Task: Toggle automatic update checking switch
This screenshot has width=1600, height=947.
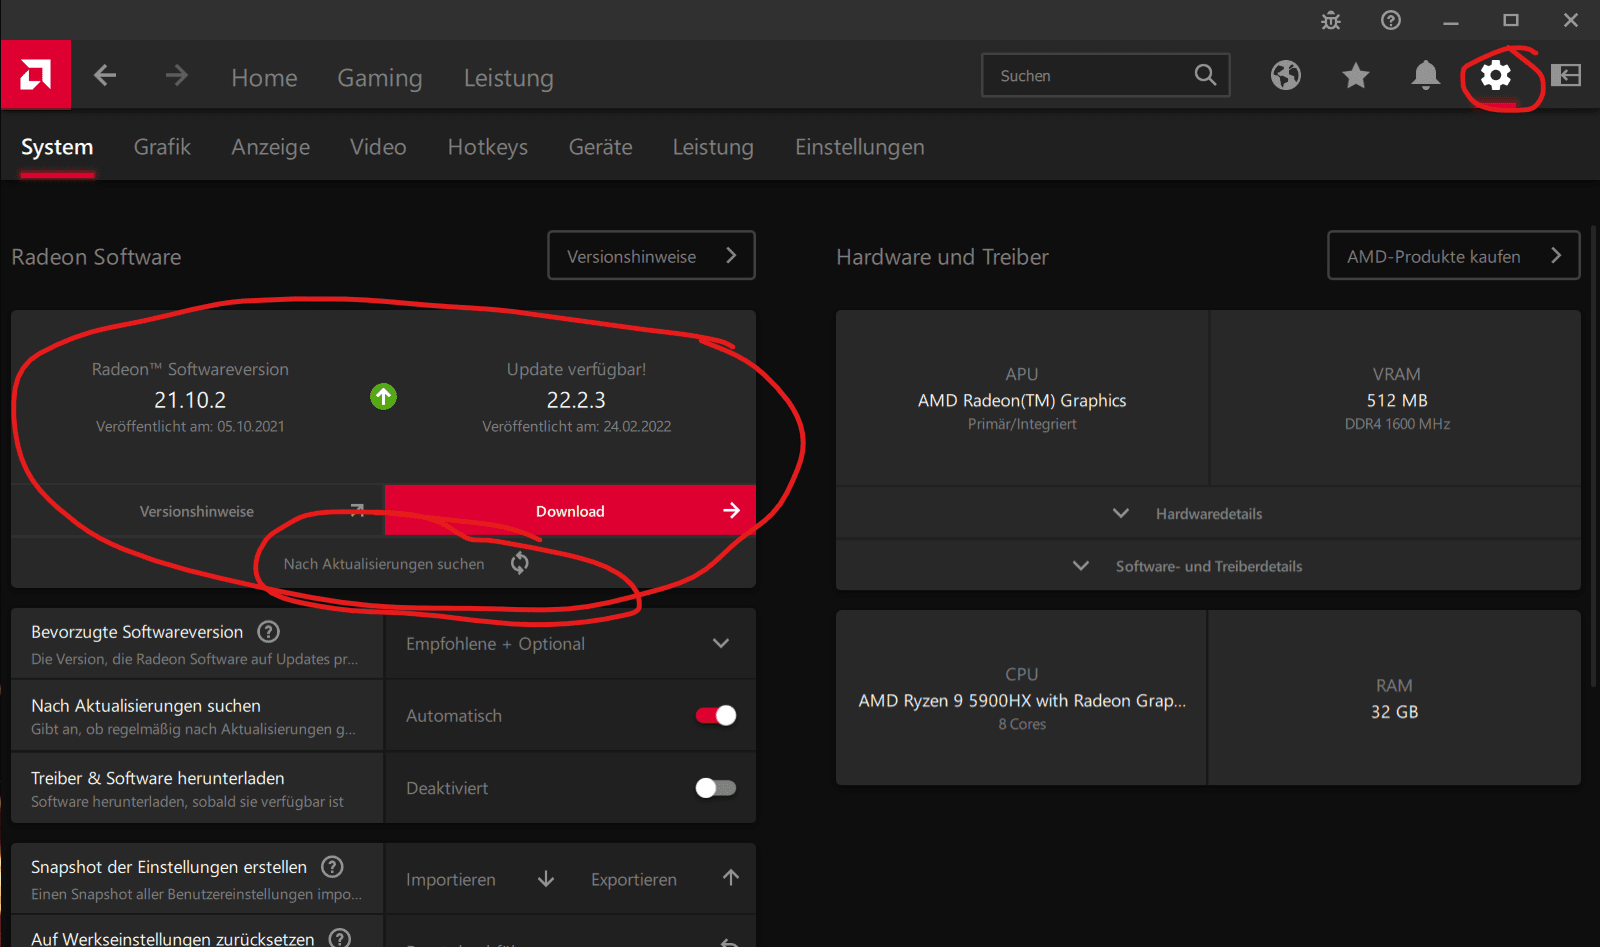Action: [x=716, y=715]
